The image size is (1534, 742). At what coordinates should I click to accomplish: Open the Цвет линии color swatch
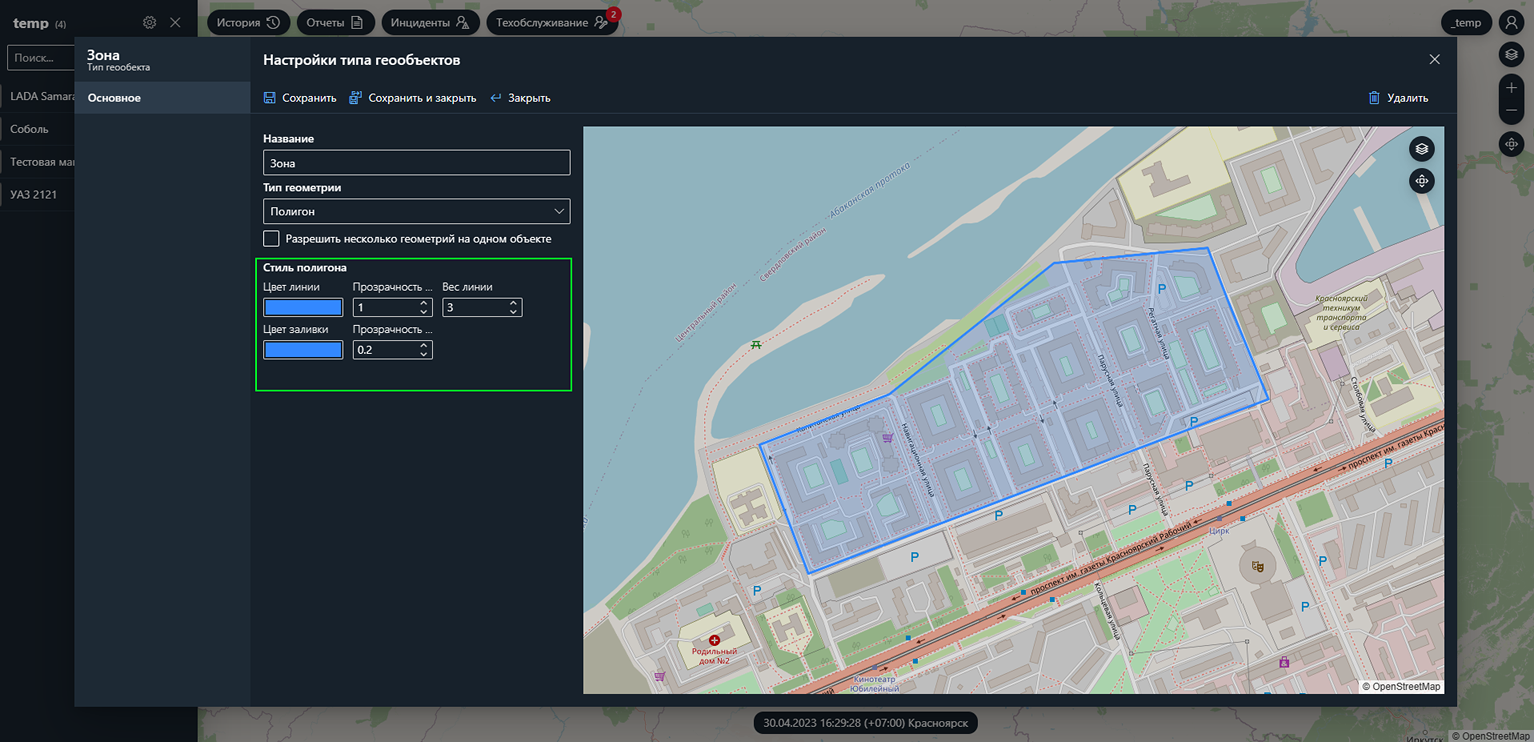303,308
